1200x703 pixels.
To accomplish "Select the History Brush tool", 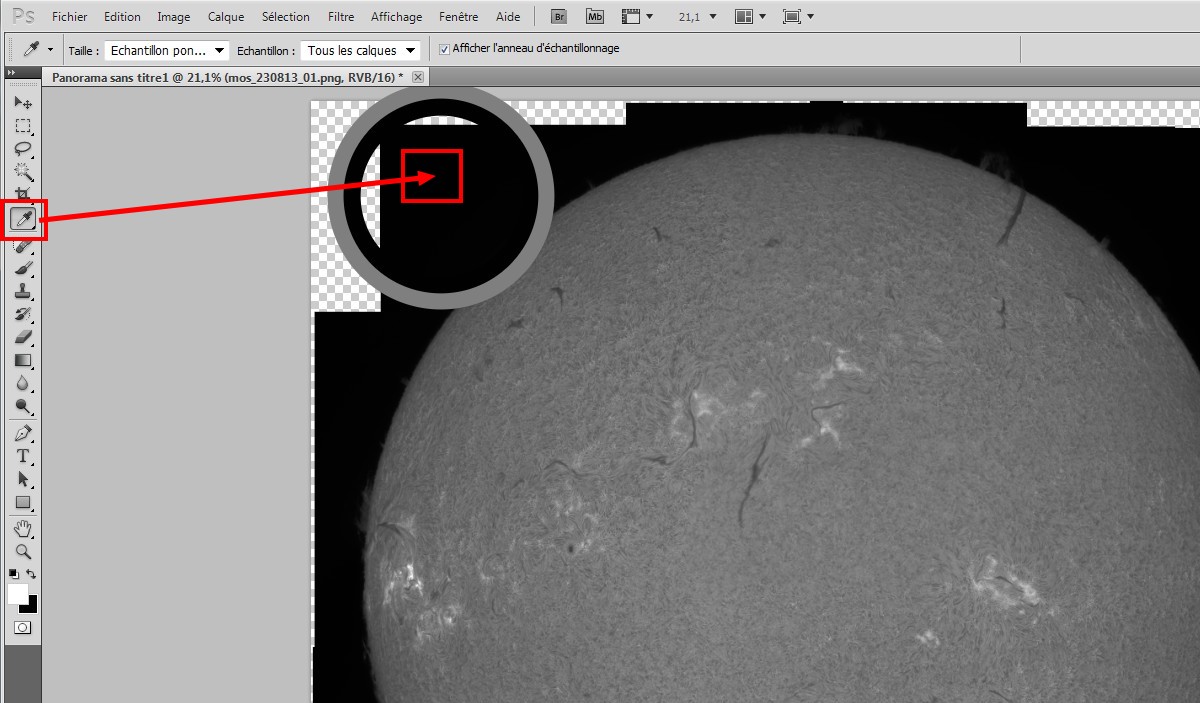I will pos(22,314).
